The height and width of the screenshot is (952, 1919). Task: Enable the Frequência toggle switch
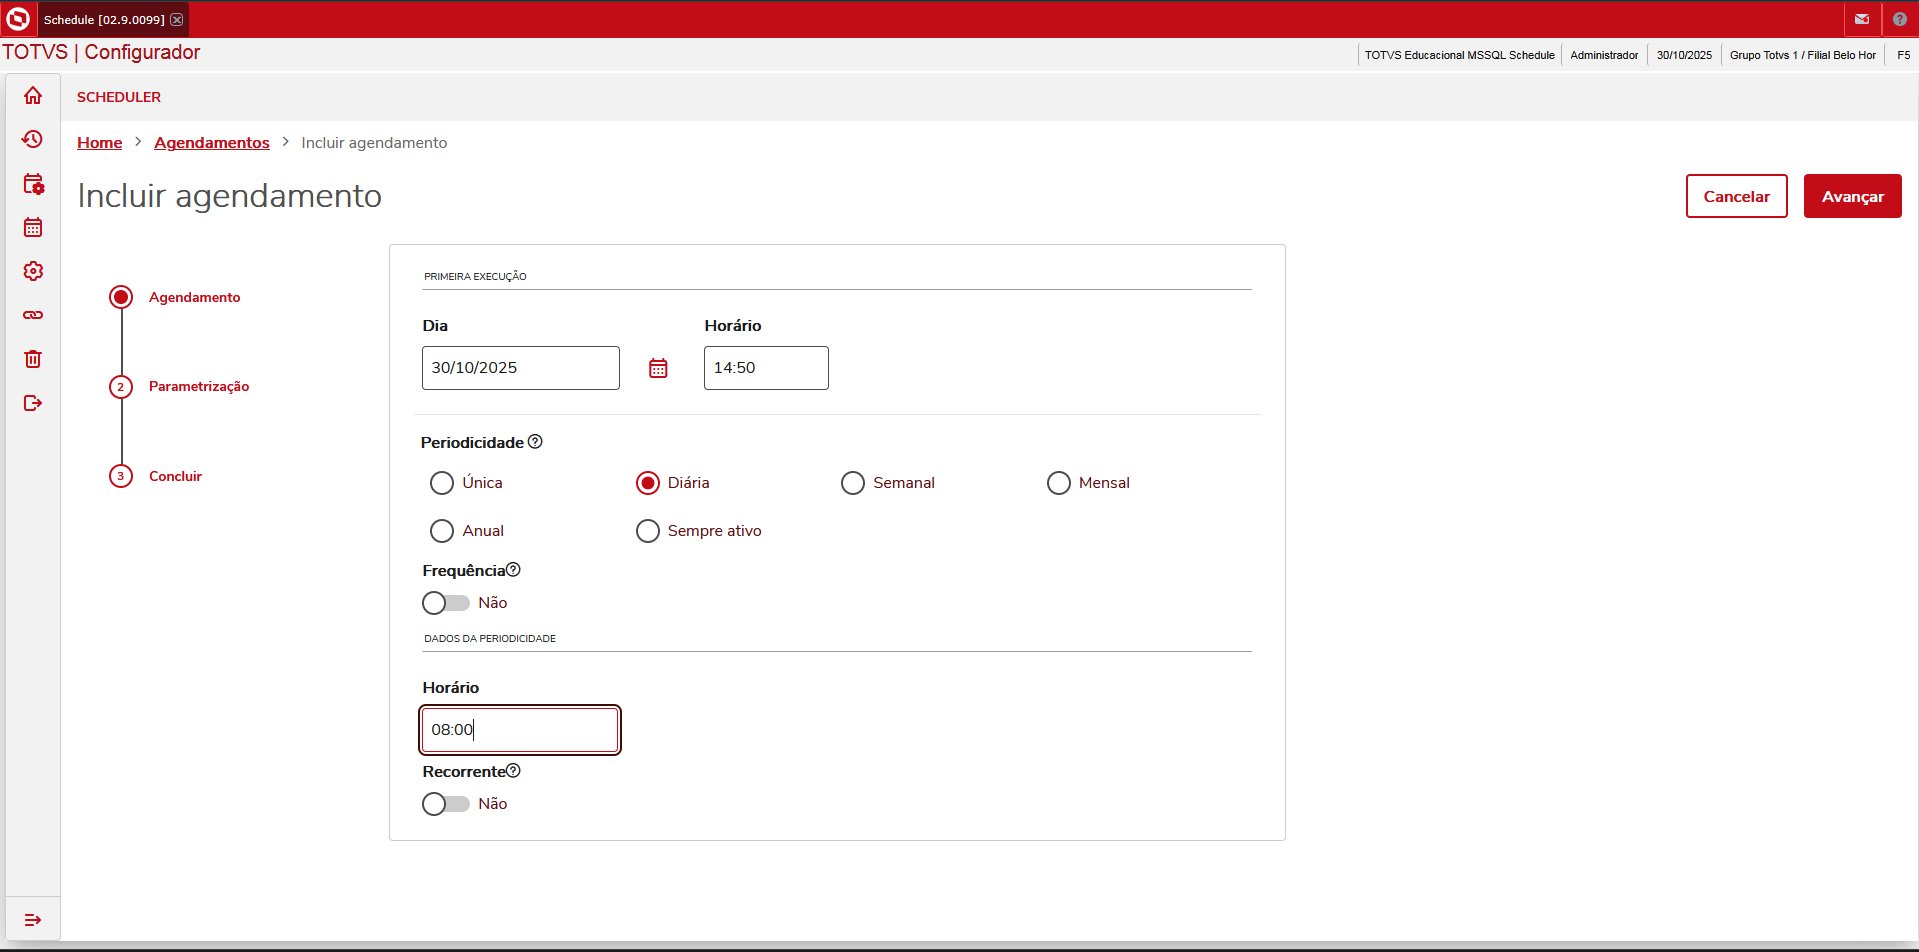(446, 603)
